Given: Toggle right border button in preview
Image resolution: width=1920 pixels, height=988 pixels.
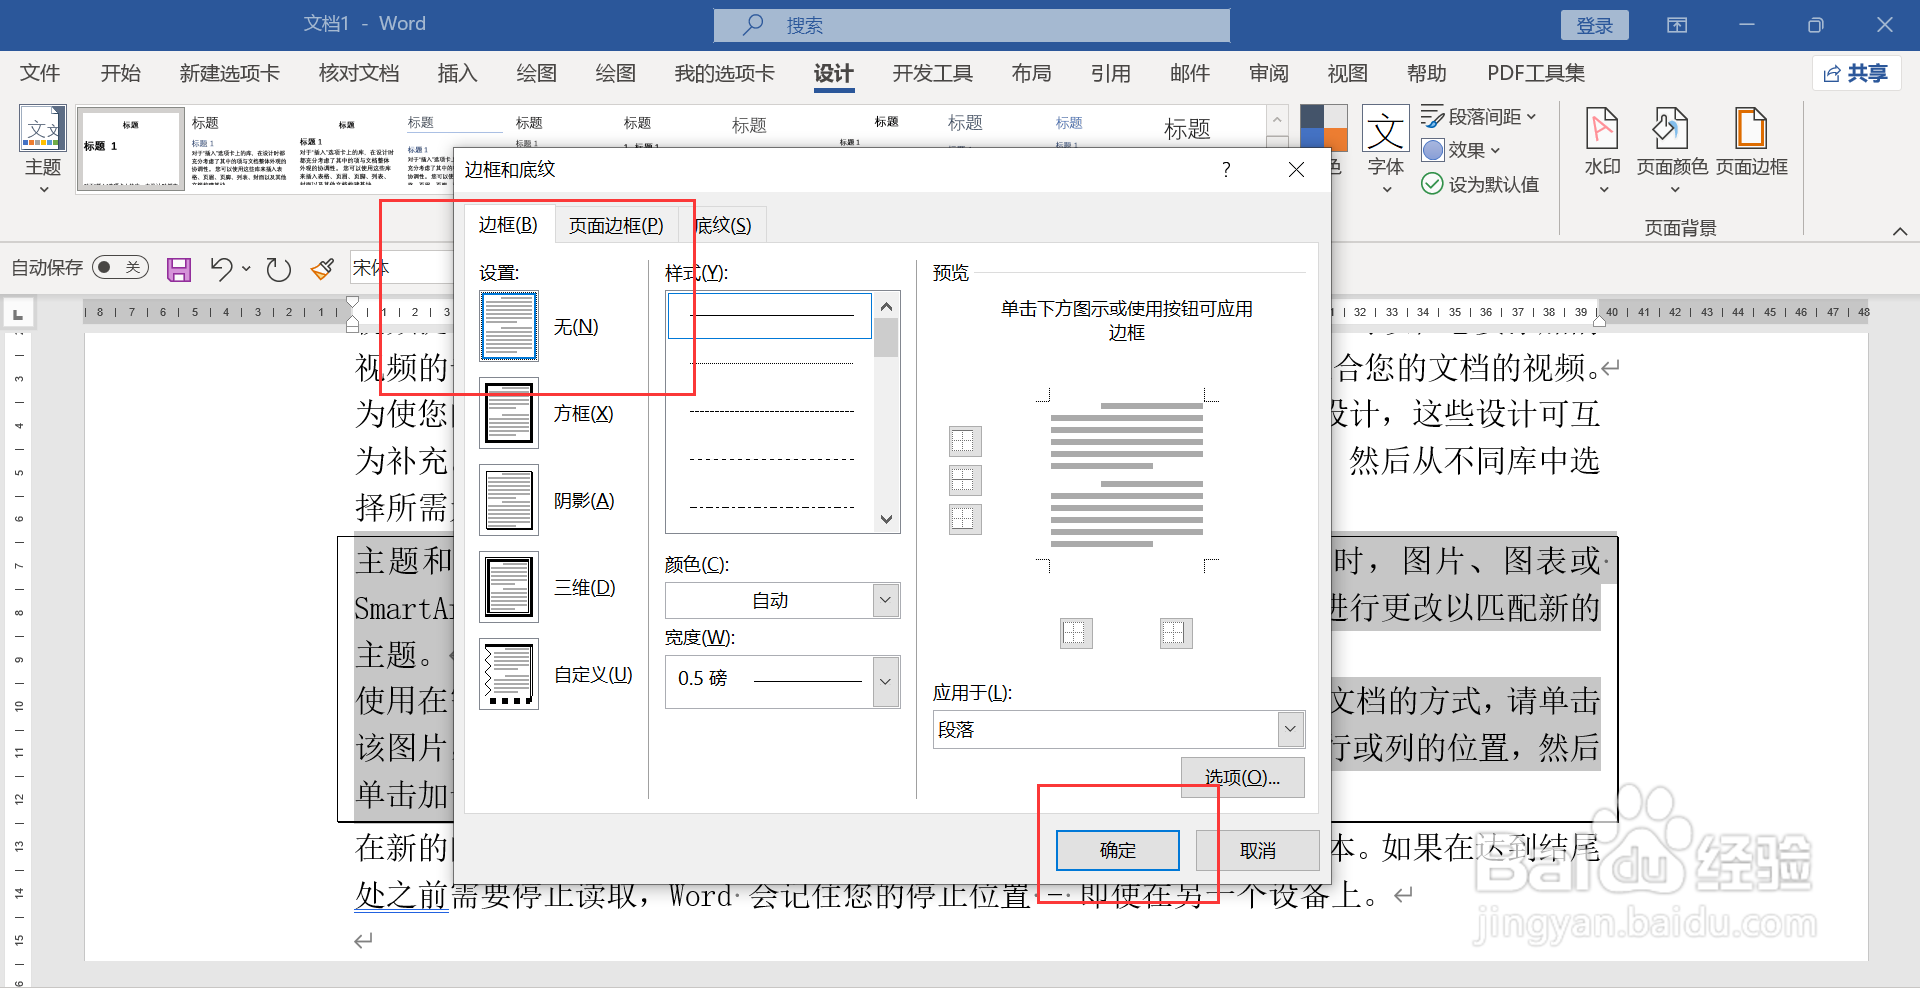Looking at the screenshot, I should click(1176, 633).
